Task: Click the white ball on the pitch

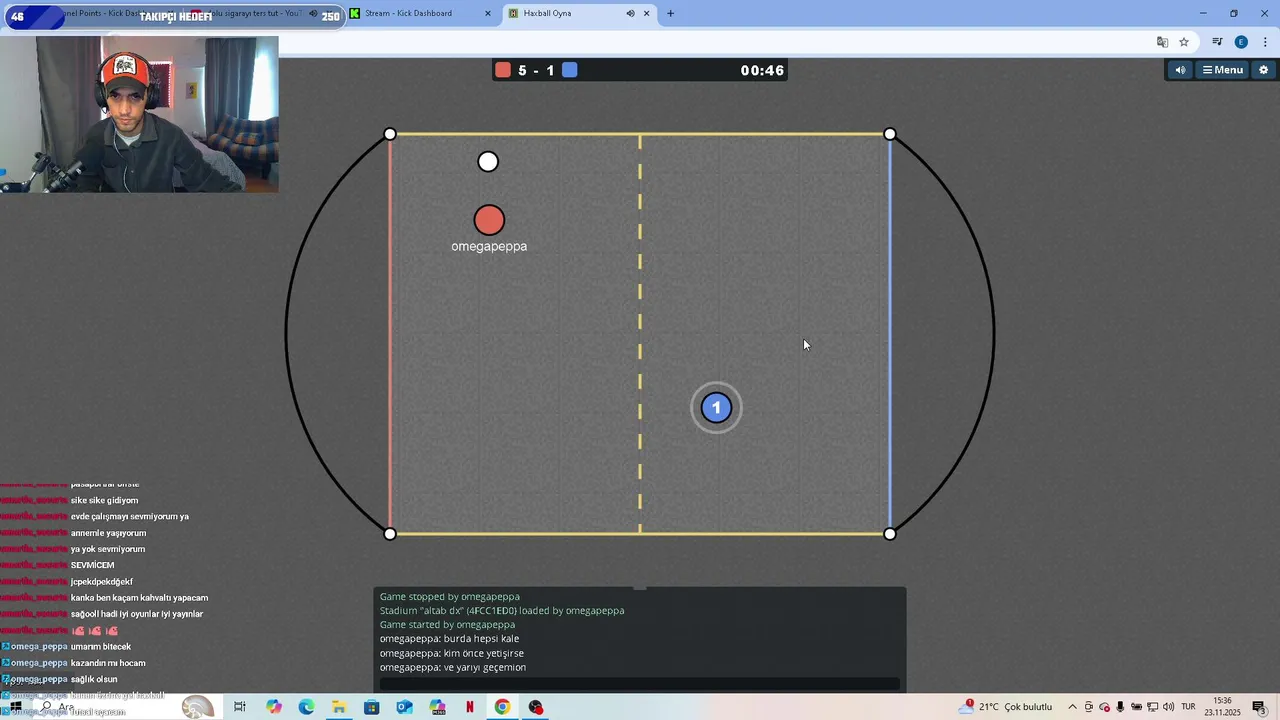Action: (x=488, y=162)
